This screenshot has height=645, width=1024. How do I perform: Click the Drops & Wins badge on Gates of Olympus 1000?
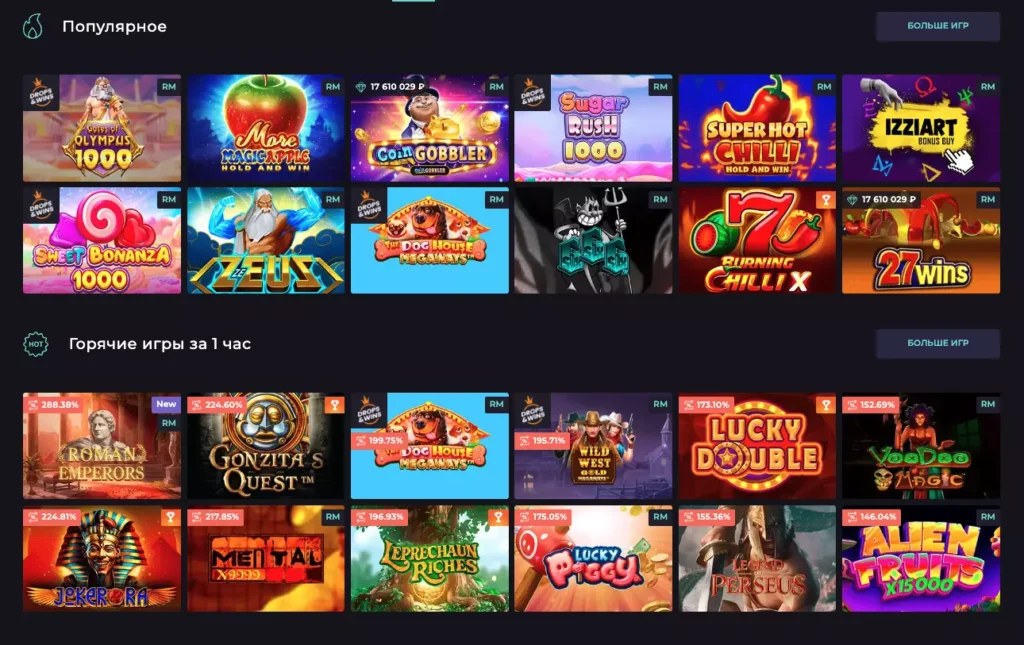click(41, 93)
